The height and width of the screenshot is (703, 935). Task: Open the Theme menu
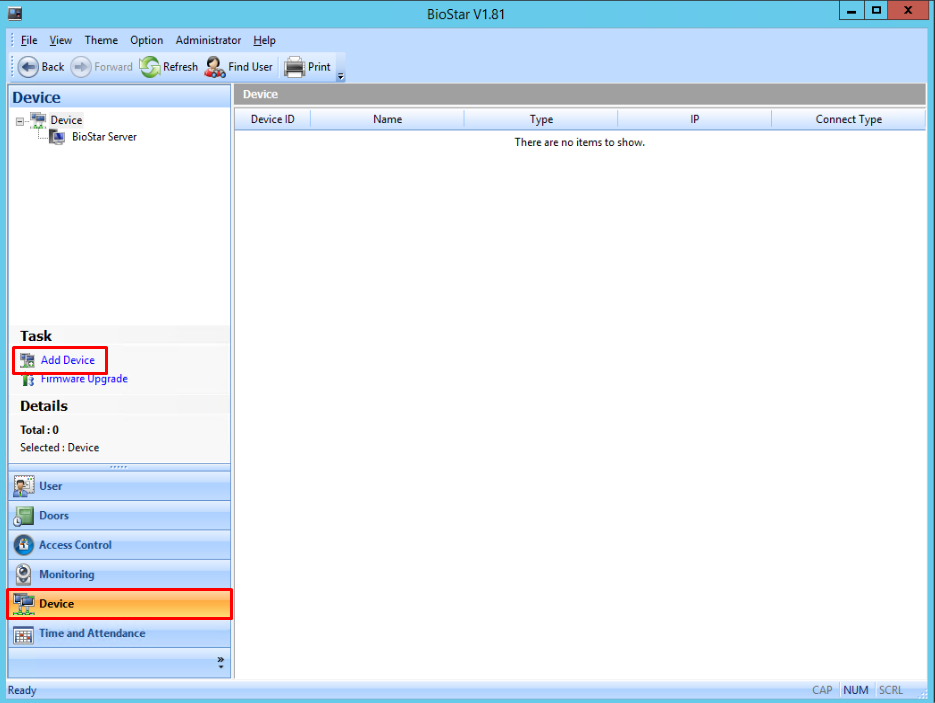101,40
